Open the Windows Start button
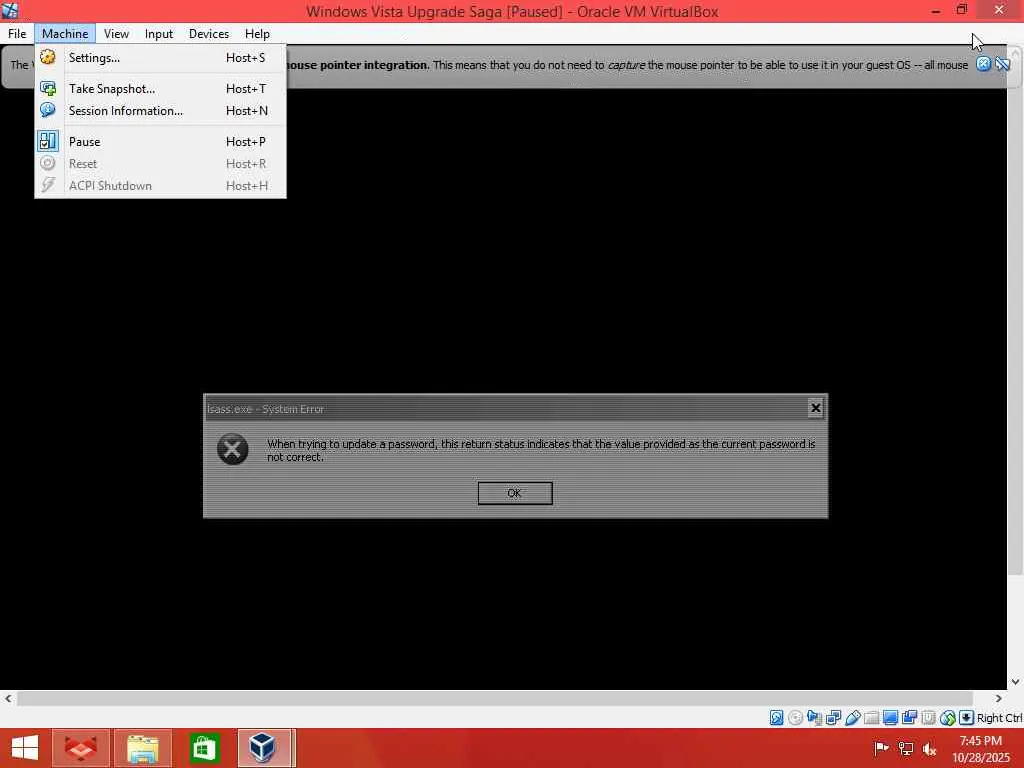 click(25, 748)
